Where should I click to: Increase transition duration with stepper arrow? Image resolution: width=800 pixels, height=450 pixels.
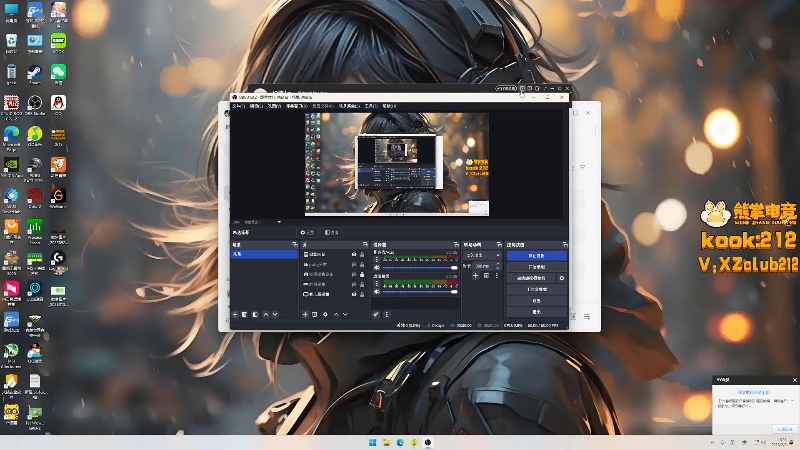coord(498,264)
